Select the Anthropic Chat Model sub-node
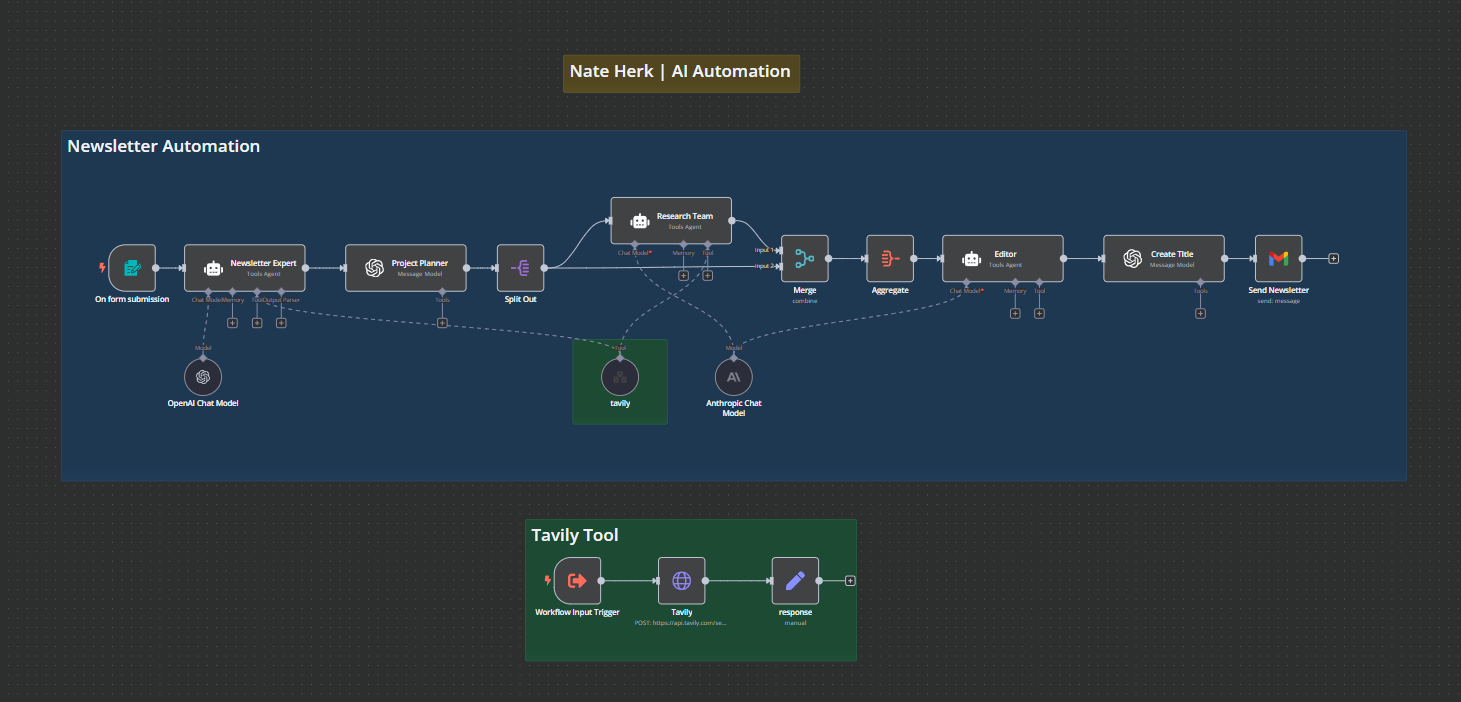The image size is (1461, 702). [734, 377]
